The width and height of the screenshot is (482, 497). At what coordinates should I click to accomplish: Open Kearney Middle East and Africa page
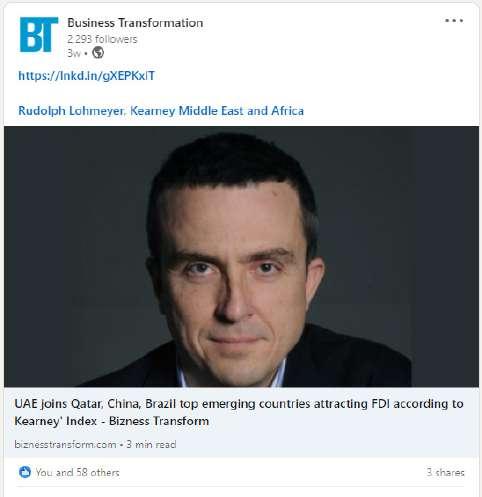[217, 111]
